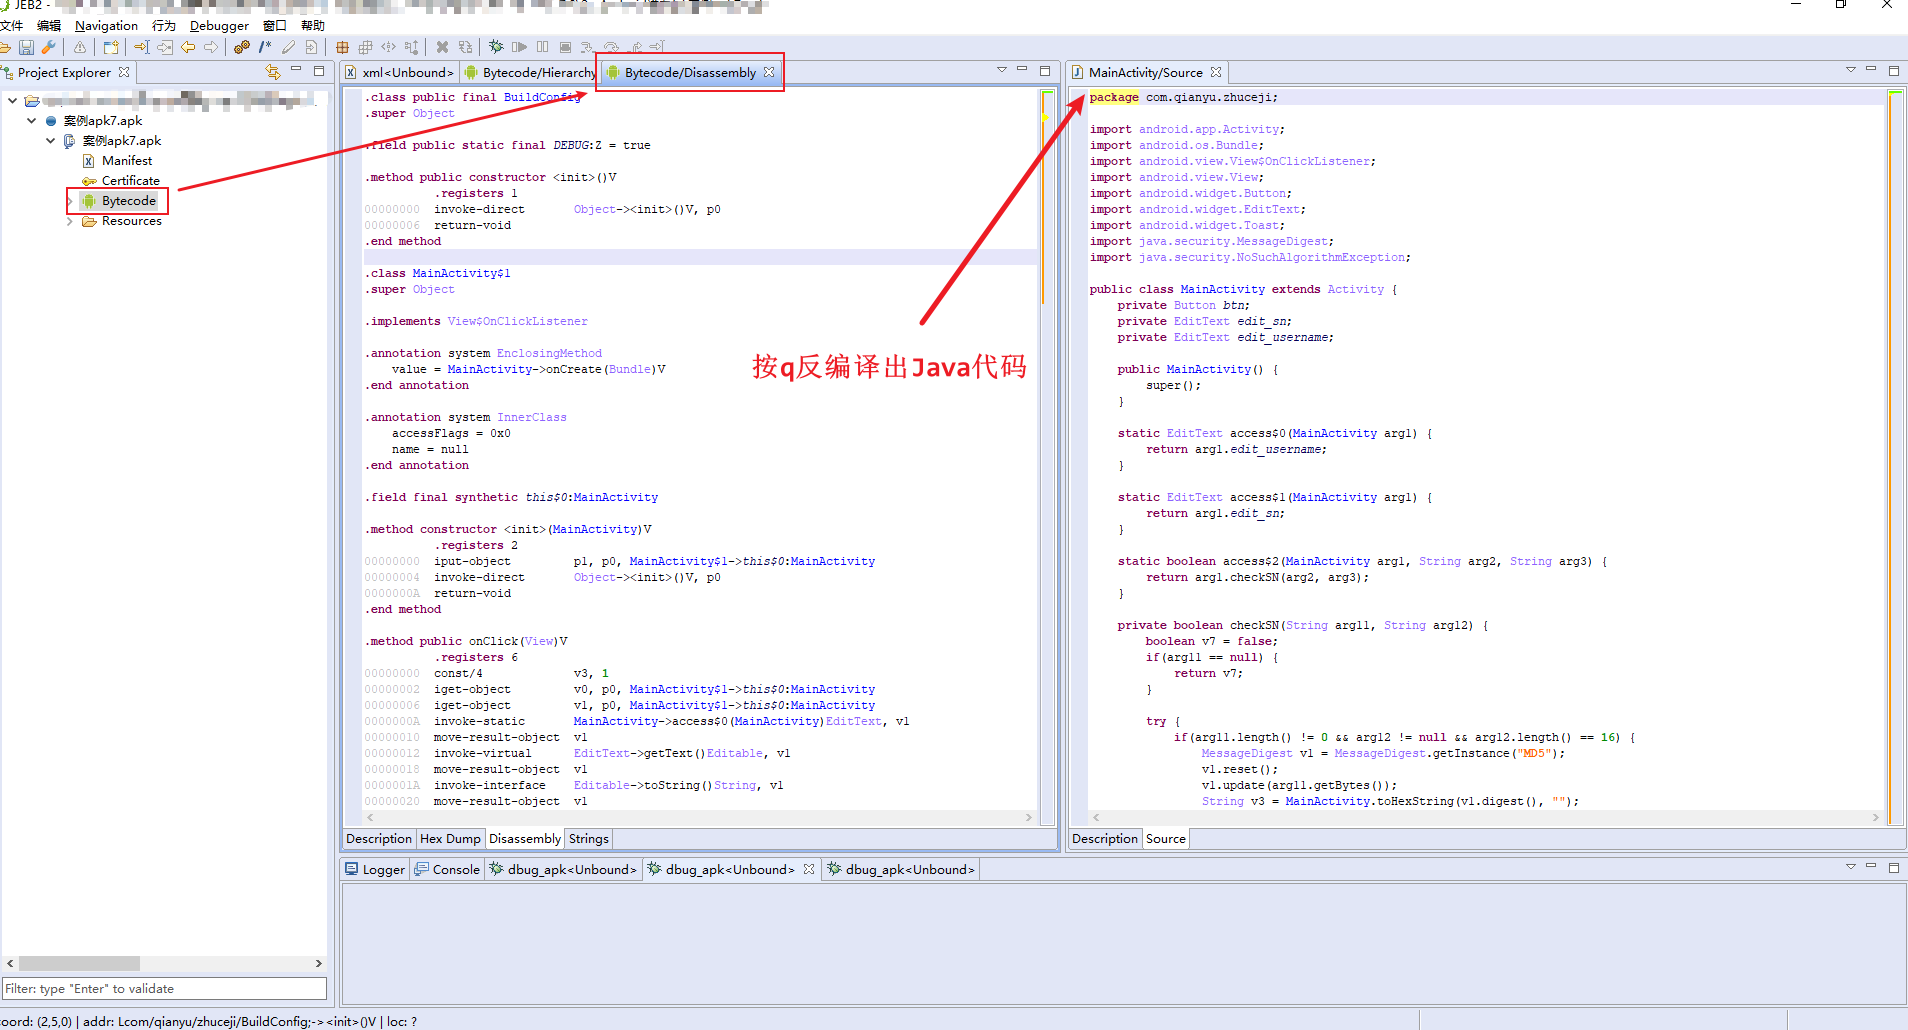Screen dimensions: 1908x1030
Task: Select the Manifest item in project tree
Action: 127,161
